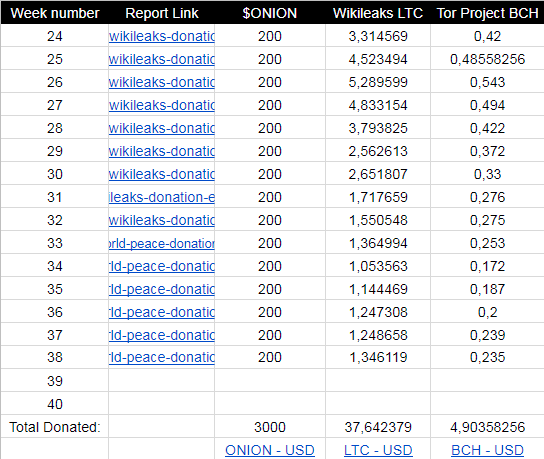The width and height of the screenshot is (544, 459).
Task: Select the 0,48558256 BCH cell
Action: coord(487,59)
